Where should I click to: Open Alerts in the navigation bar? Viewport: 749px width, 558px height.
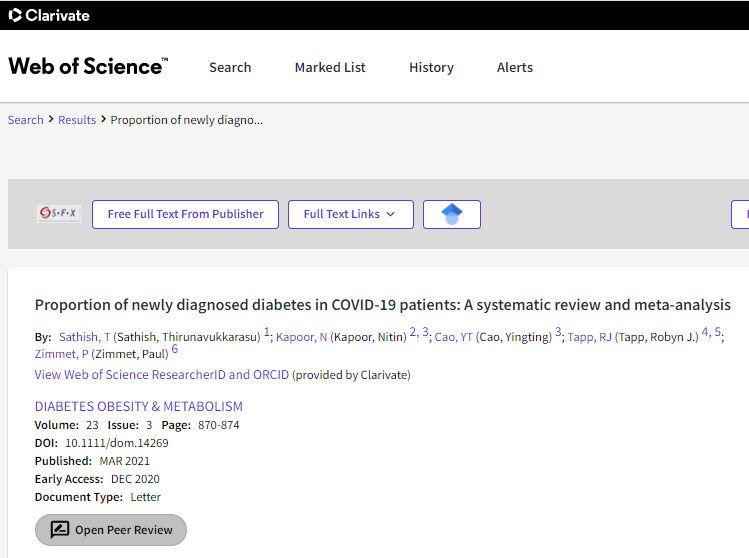[515, 68]
